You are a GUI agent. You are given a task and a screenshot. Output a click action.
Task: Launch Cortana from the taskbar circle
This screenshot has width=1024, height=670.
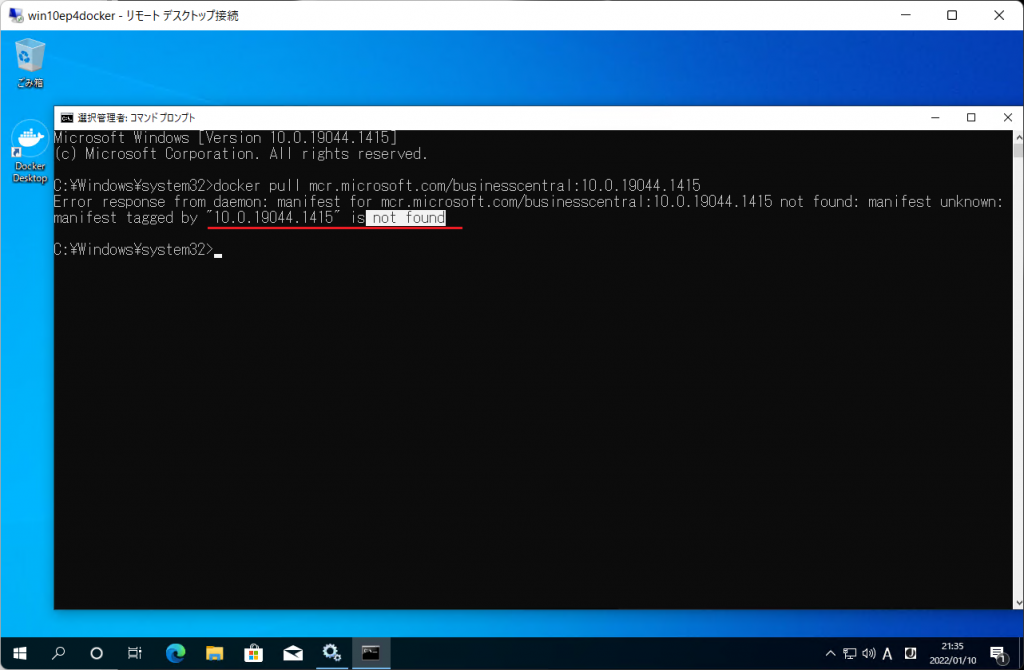(97, 653)
